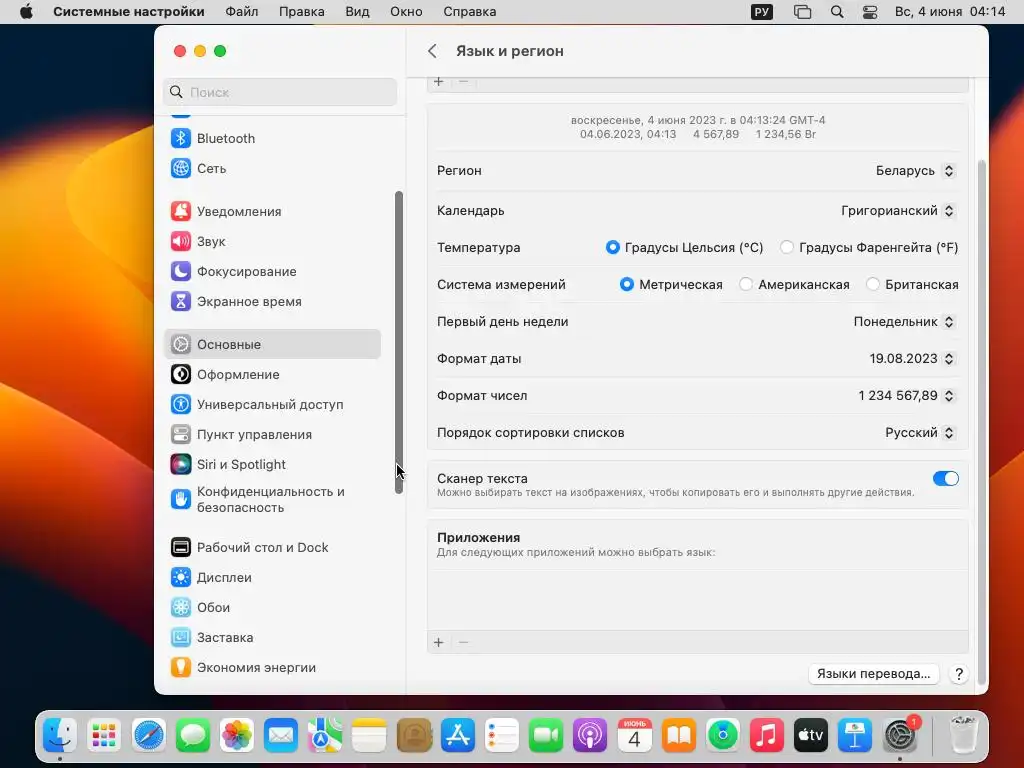The height and width of the screenshot is (768, 1024).
Task: Click the РУ input source indicator
Action: tap(762, 12)
